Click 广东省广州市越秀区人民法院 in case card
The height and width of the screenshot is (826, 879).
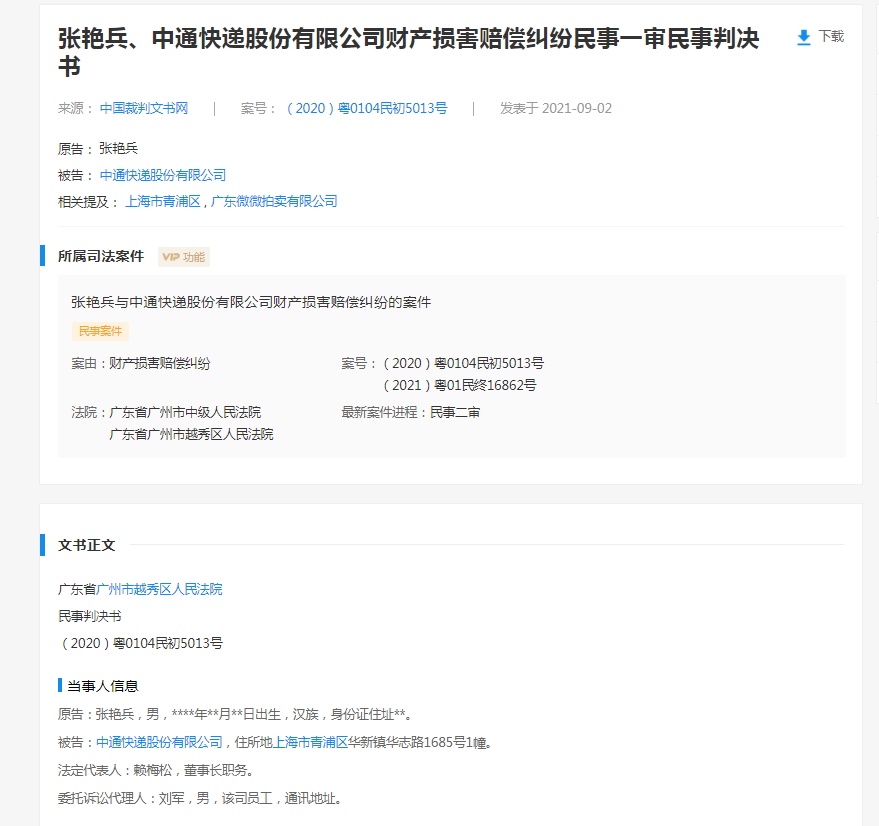pyautogui.click(x=191, y=435)
